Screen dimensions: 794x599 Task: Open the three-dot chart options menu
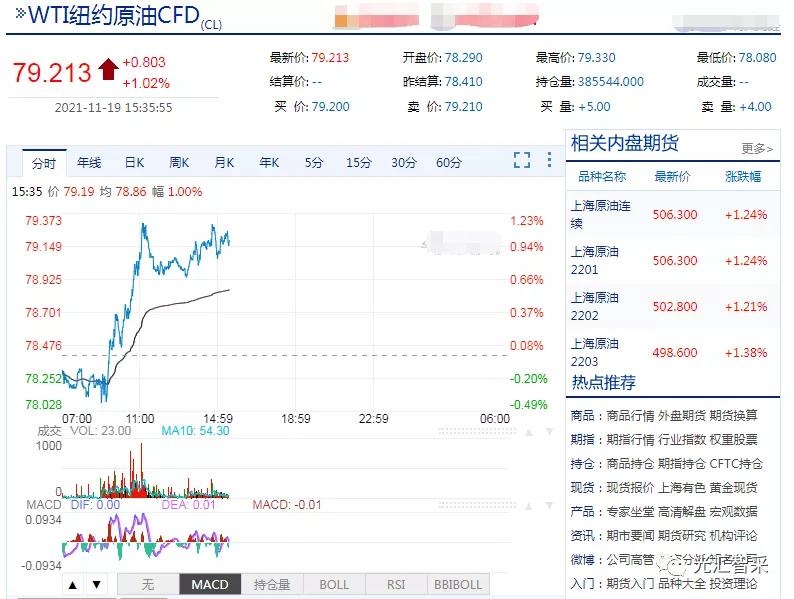[x=549, y=161]
